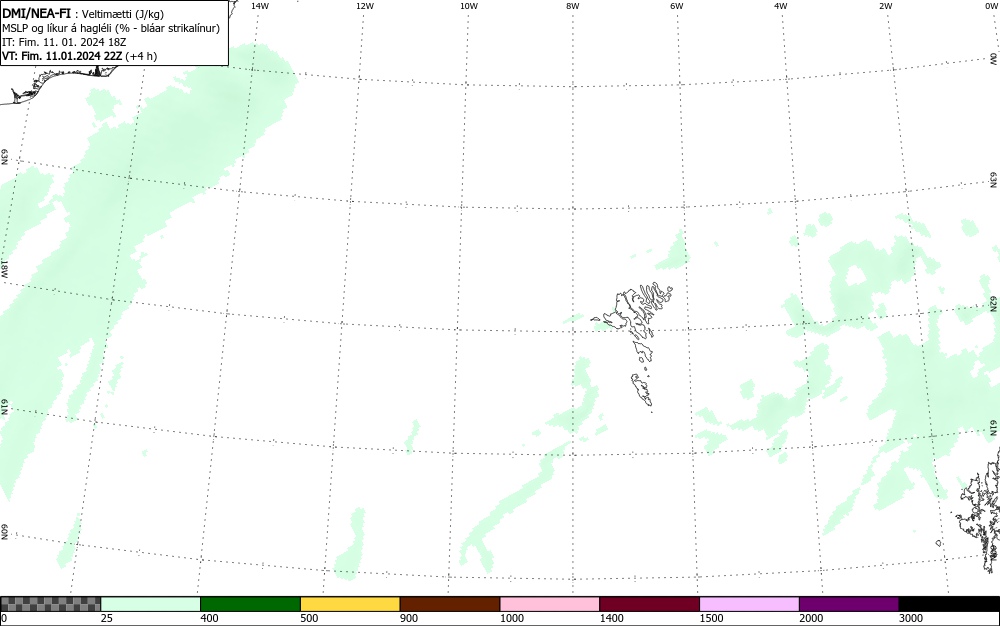
Task: Click the 4W longitude label
Action: click(x=781, y=6)
